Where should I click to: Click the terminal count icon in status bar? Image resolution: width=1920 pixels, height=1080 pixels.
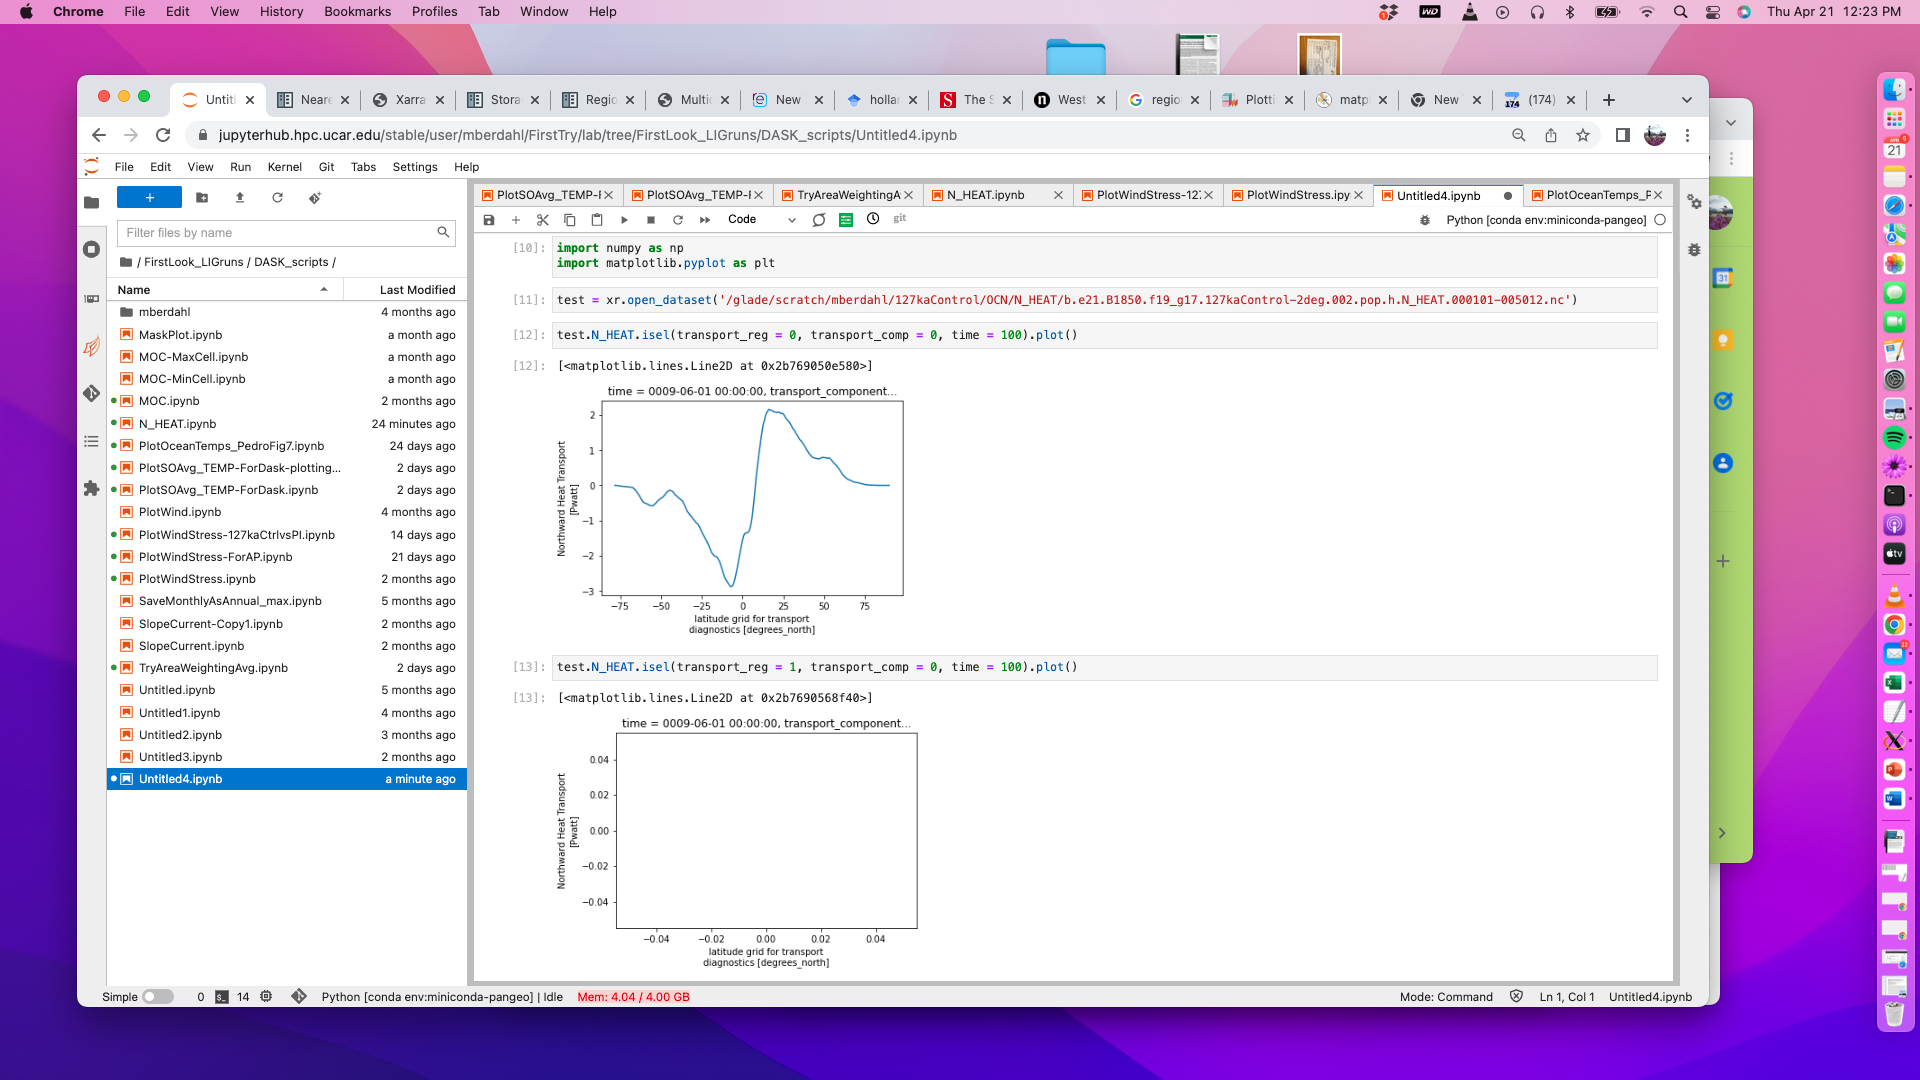tap(222, 997)
